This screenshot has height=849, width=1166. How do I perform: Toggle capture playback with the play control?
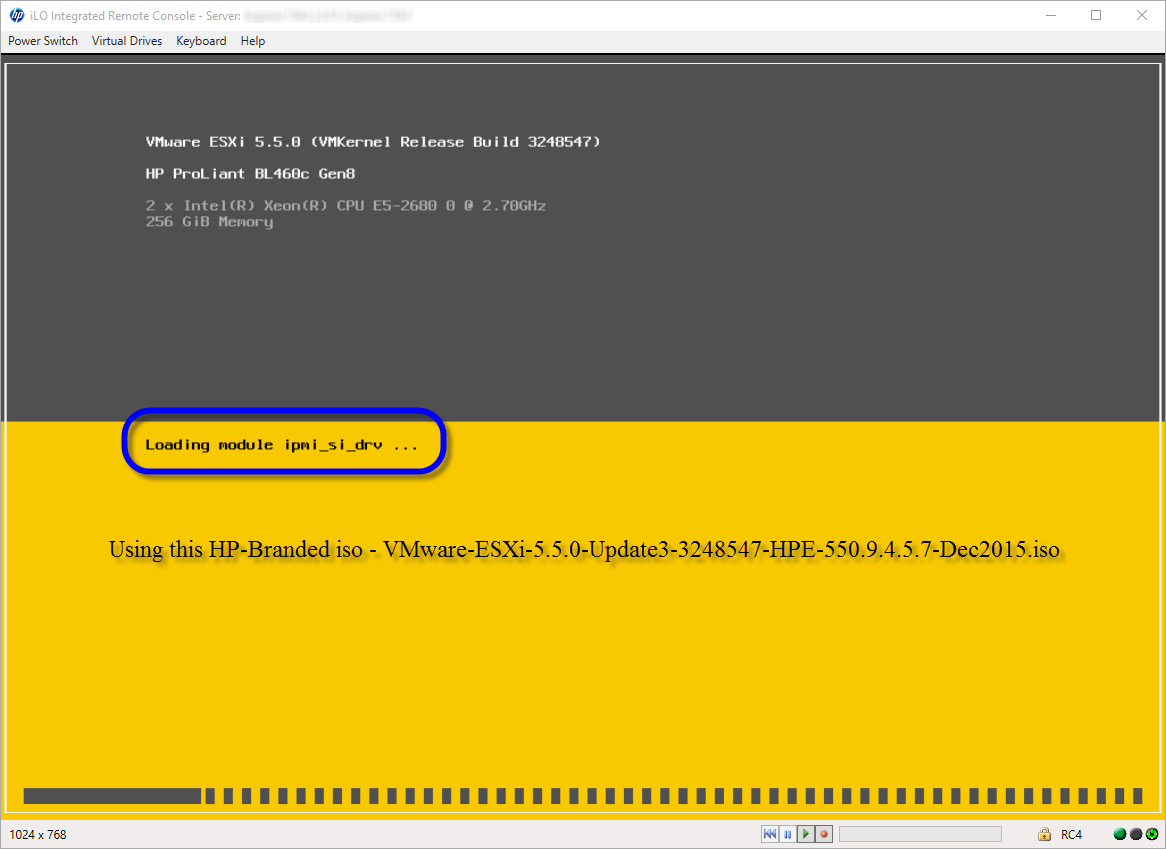click(806, 833)
